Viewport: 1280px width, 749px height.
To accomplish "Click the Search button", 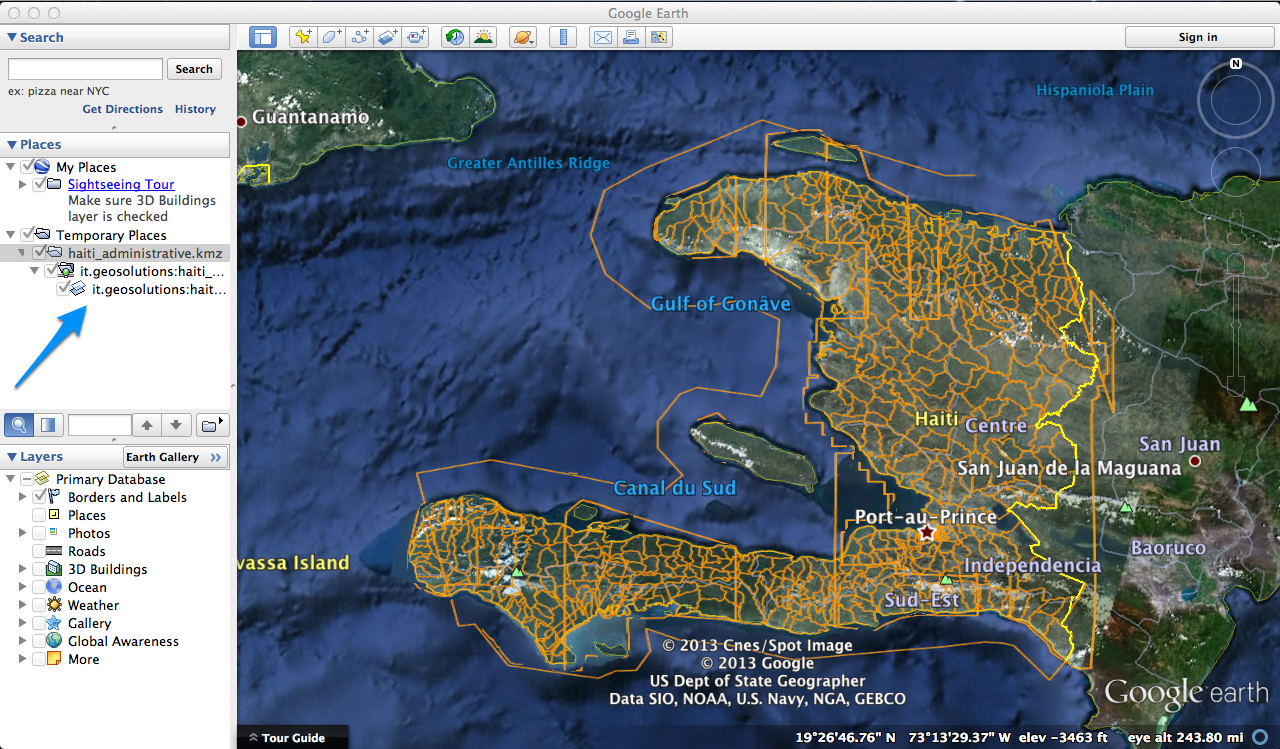I will tap(194, 69).
